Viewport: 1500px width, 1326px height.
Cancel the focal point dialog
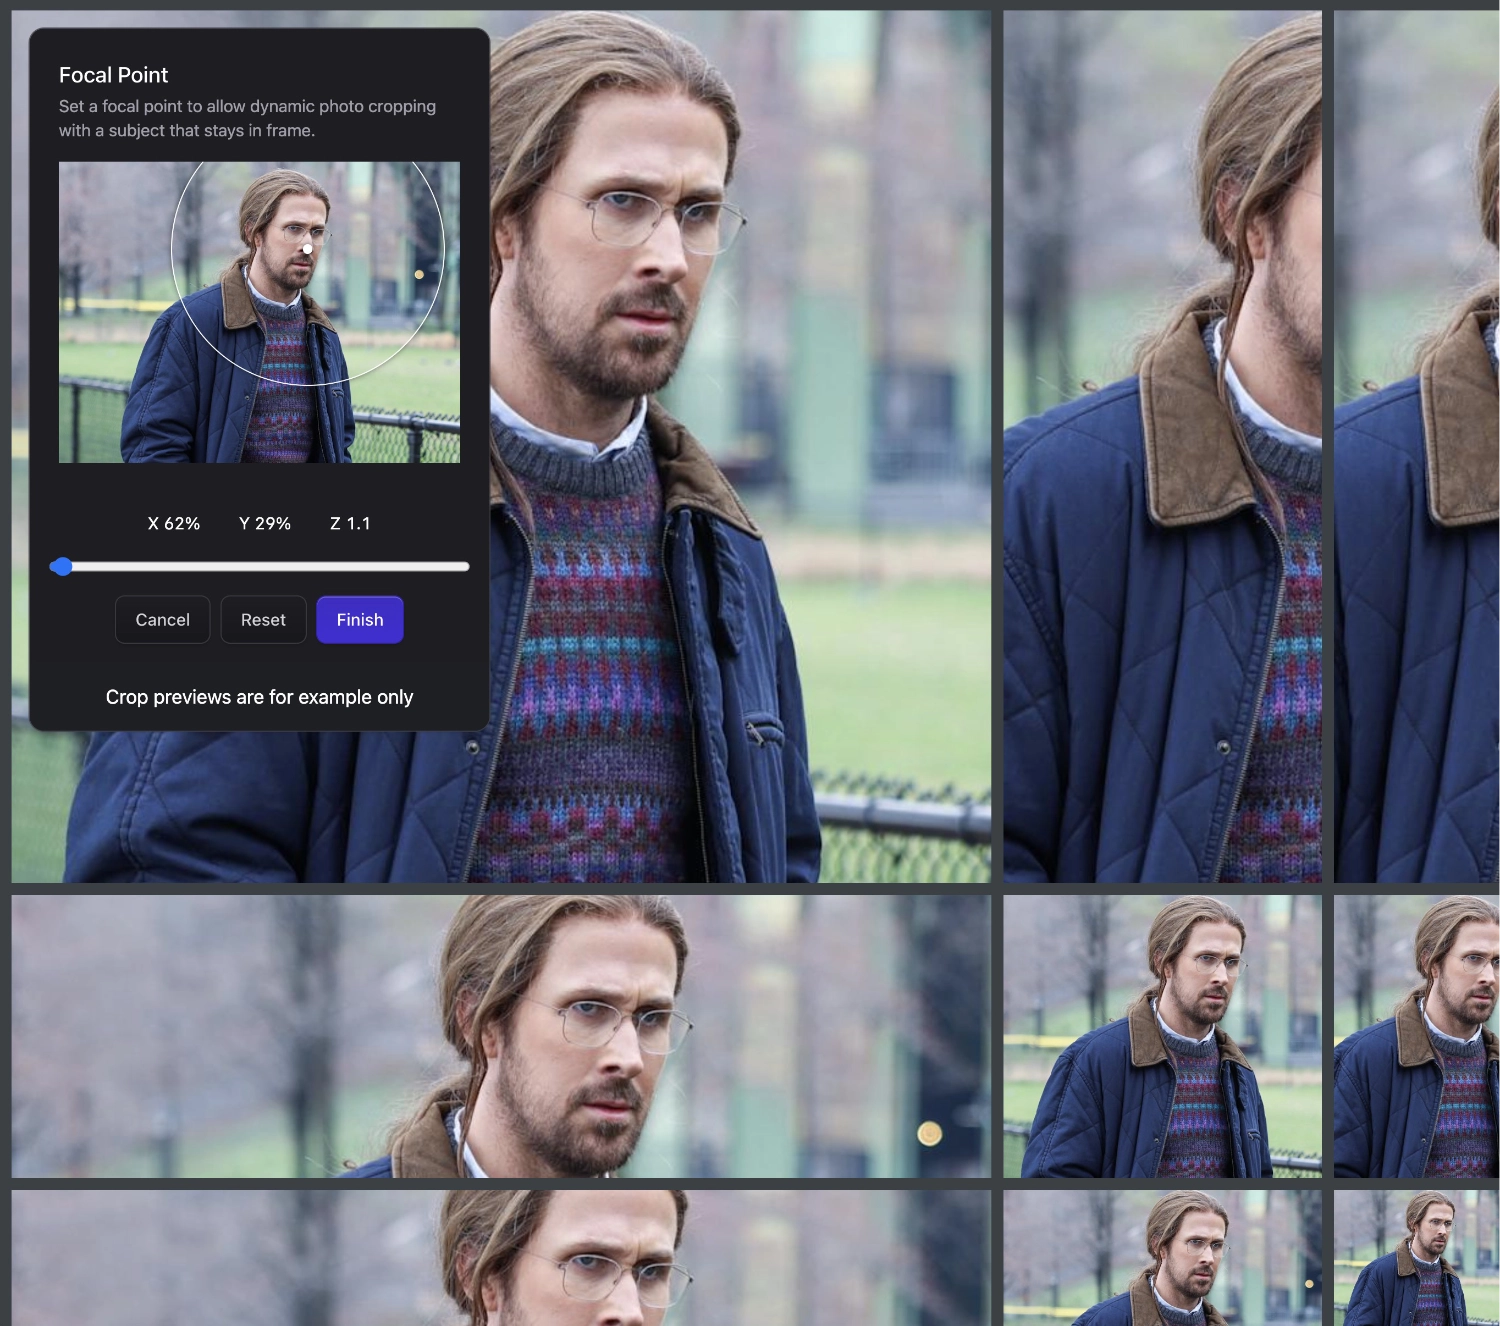(x=162, y=619)
